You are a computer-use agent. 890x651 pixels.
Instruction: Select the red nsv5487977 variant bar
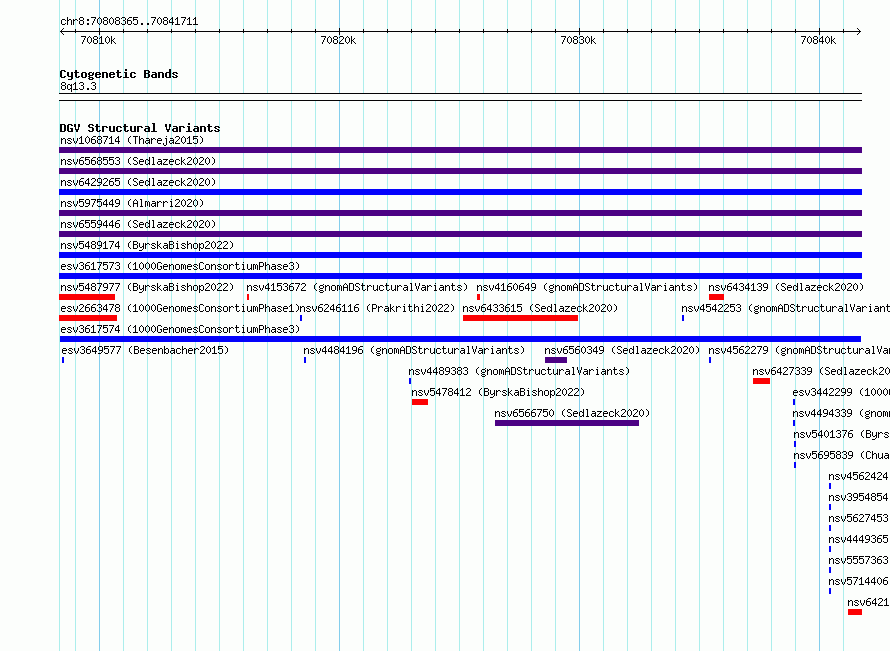click(87, 297)
